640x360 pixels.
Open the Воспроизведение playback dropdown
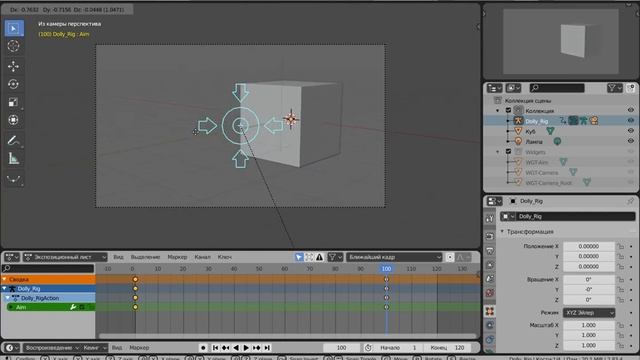point(51,348)
